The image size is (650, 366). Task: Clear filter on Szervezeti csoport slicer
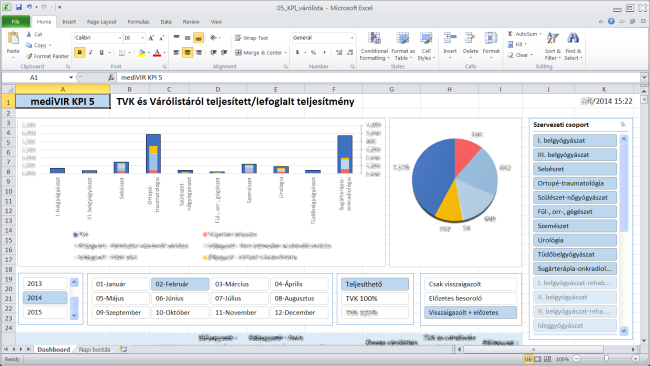pos(622,125)
